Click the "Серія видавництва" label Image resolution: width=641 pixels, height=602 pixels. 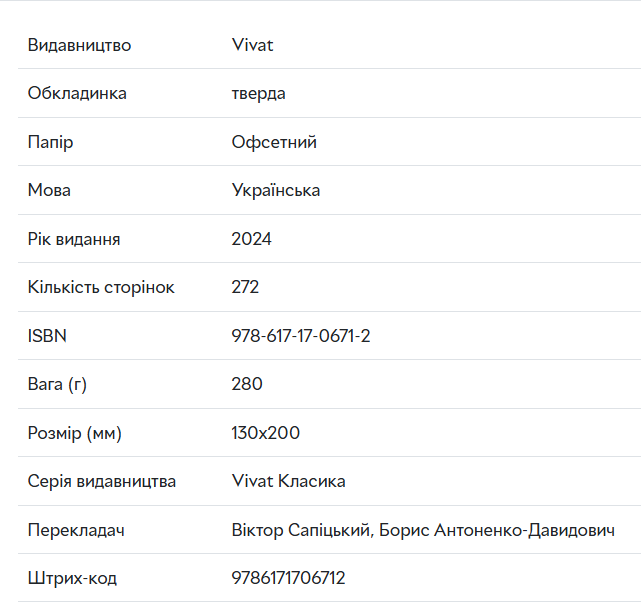102,481
